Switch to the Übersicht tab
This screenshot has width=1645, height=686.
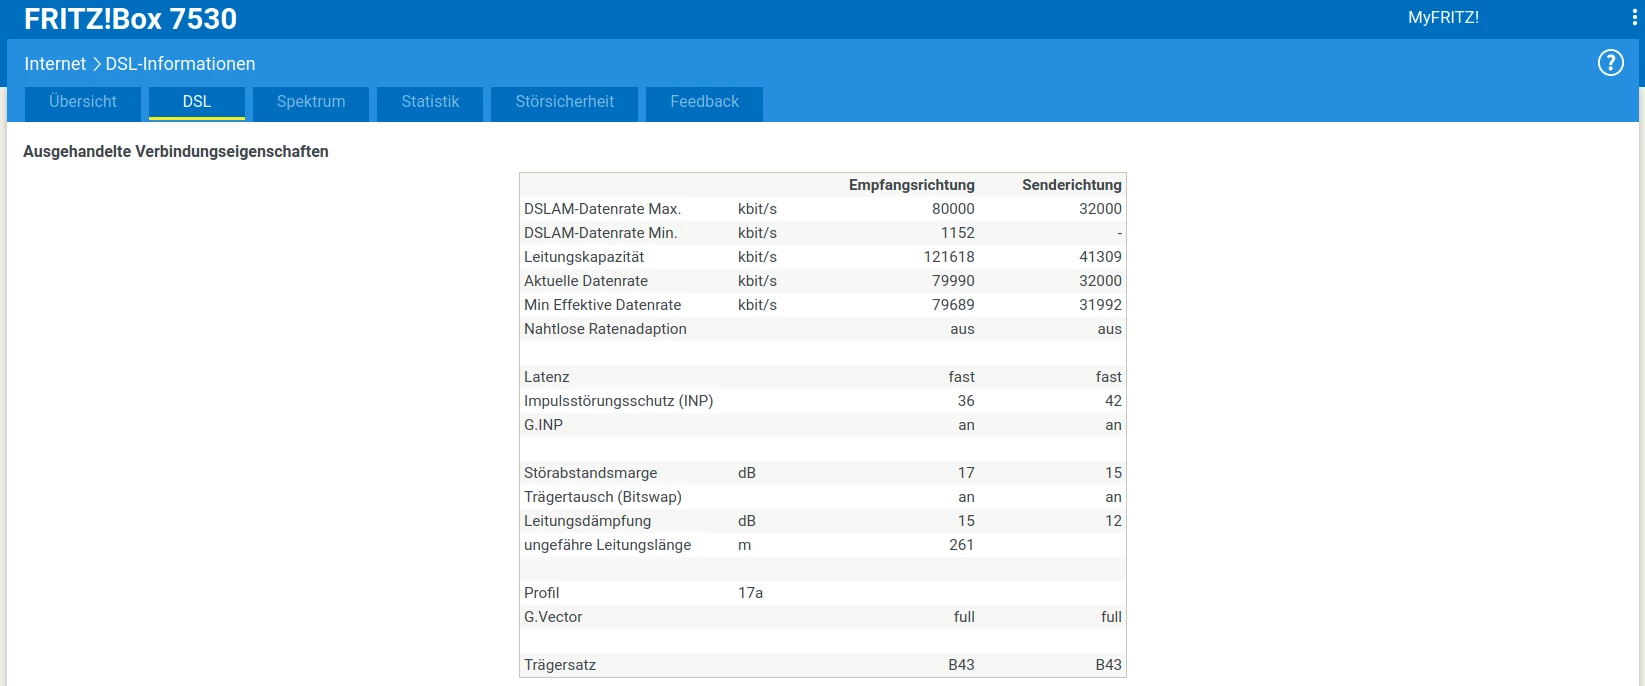pyautogui.click(x=83, y=102)
